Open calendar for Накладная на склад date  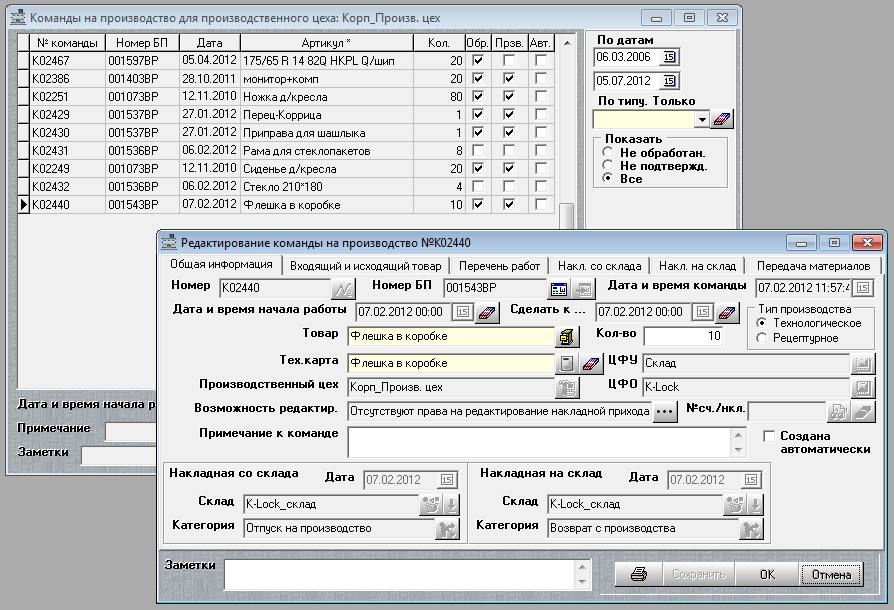pyautogui.click(x=750, y=480)
